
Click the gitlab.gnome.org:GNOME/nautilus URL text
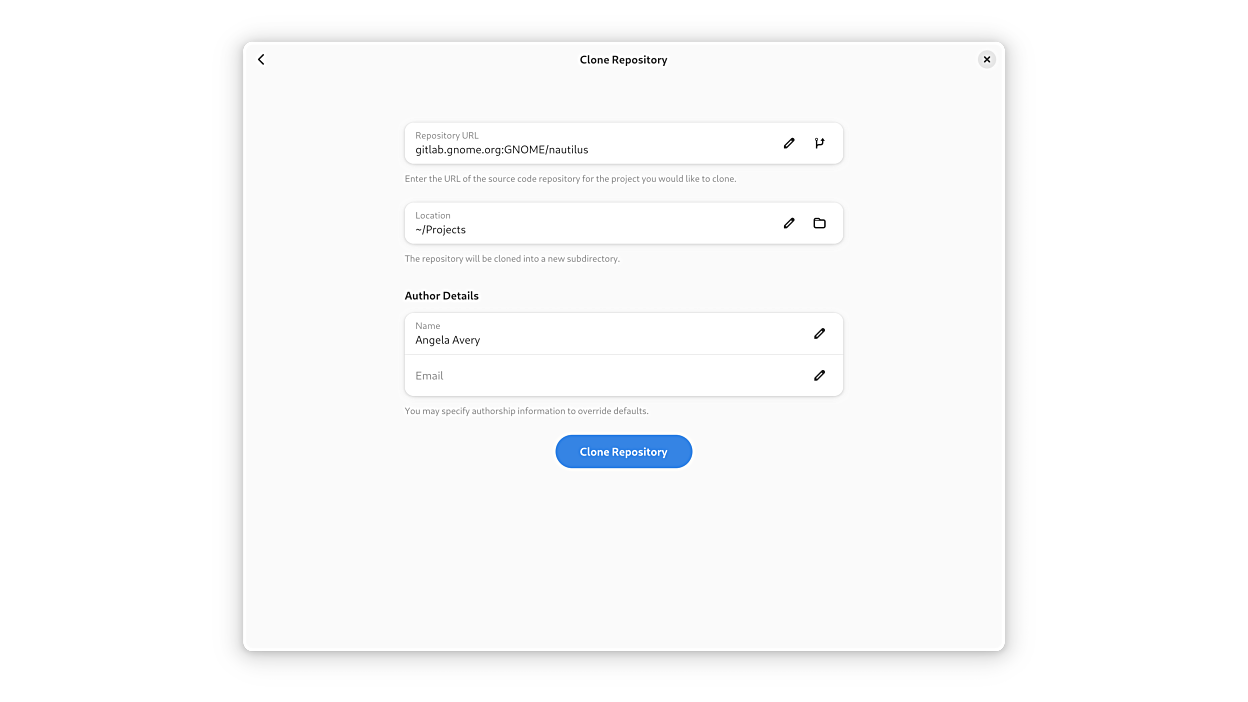click(502, 150)
